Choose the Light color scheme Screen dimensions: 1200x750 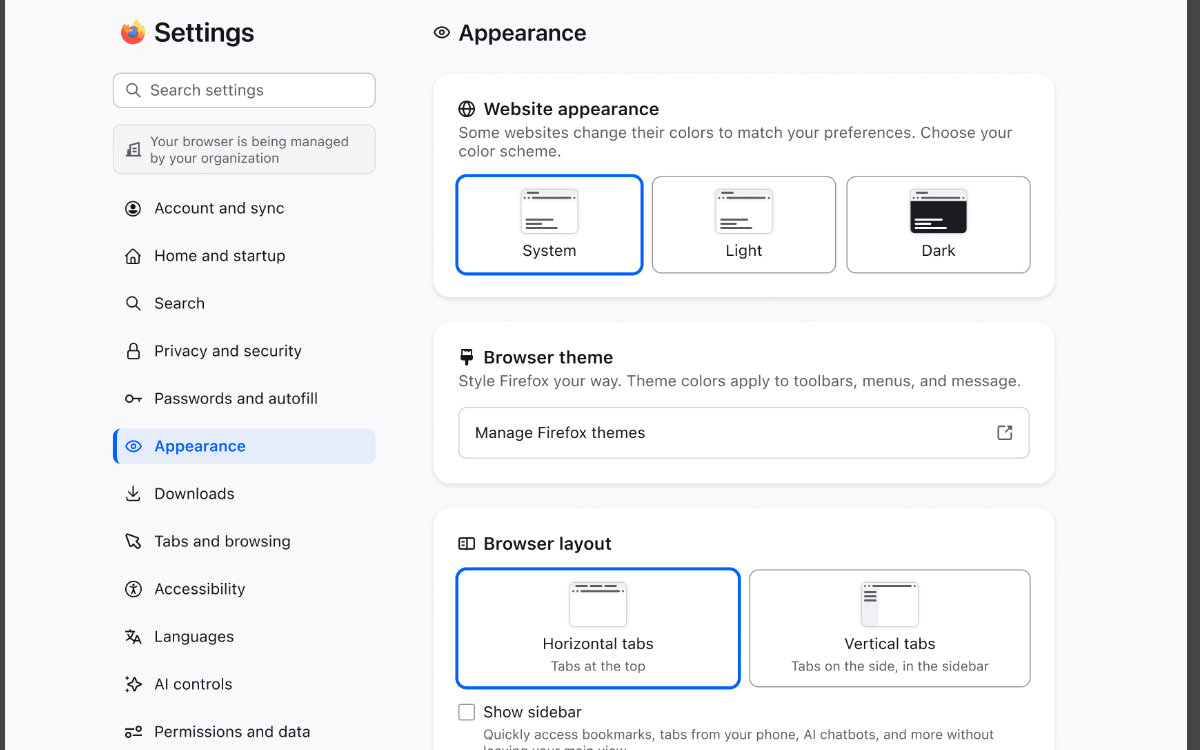click(743, 225)
